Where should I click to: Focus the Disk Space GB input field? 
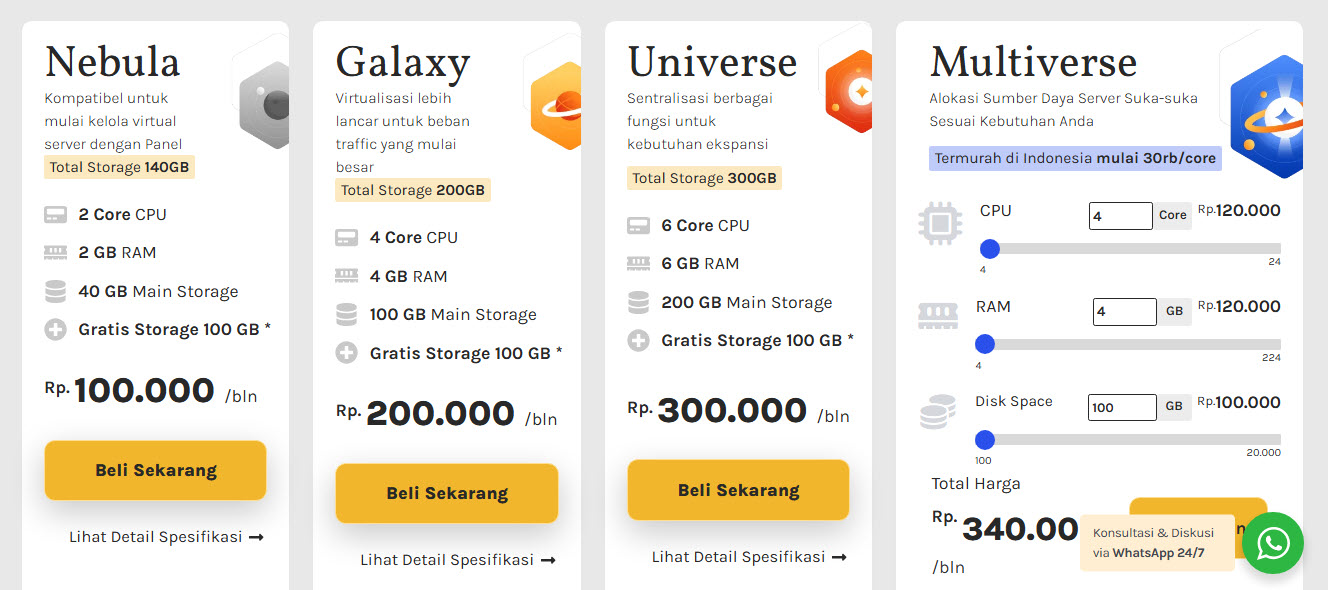[1122, 407]
